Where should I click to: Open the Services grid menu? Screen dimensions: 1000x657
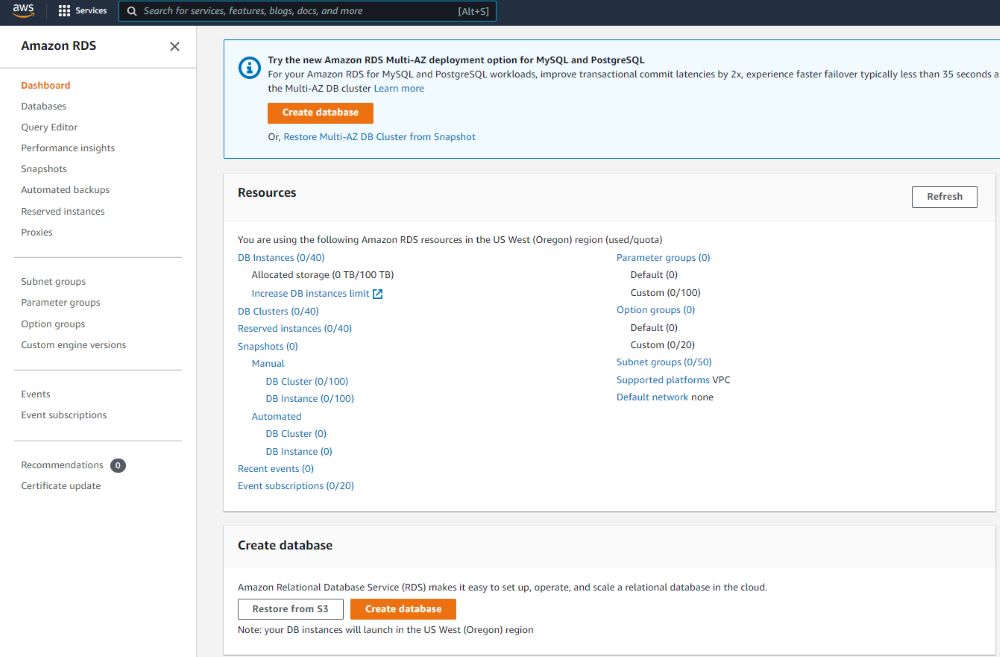pyautogui.click(x=83, y=11)
